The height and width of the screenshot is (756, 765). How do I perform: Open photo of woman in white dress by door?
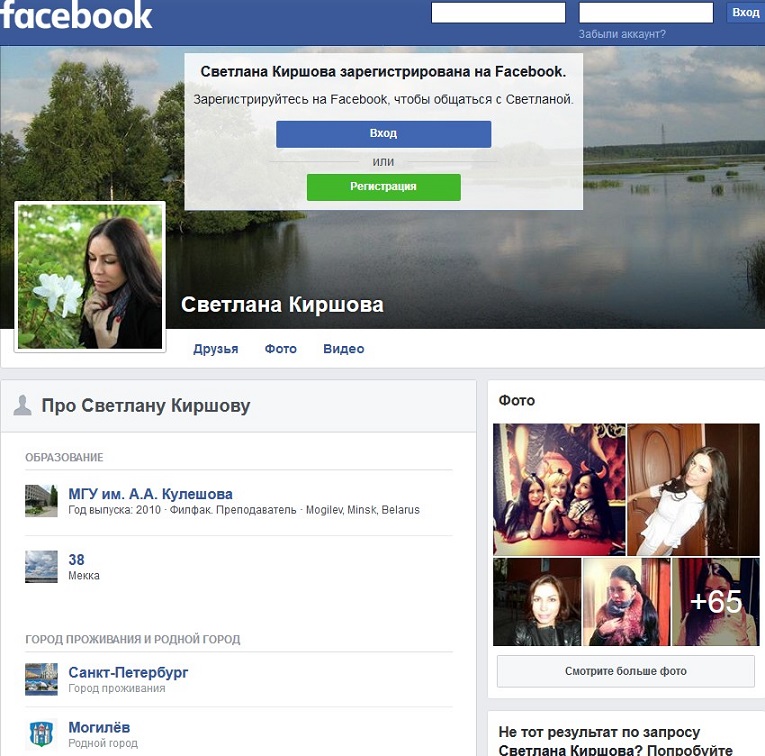(693, 490)
